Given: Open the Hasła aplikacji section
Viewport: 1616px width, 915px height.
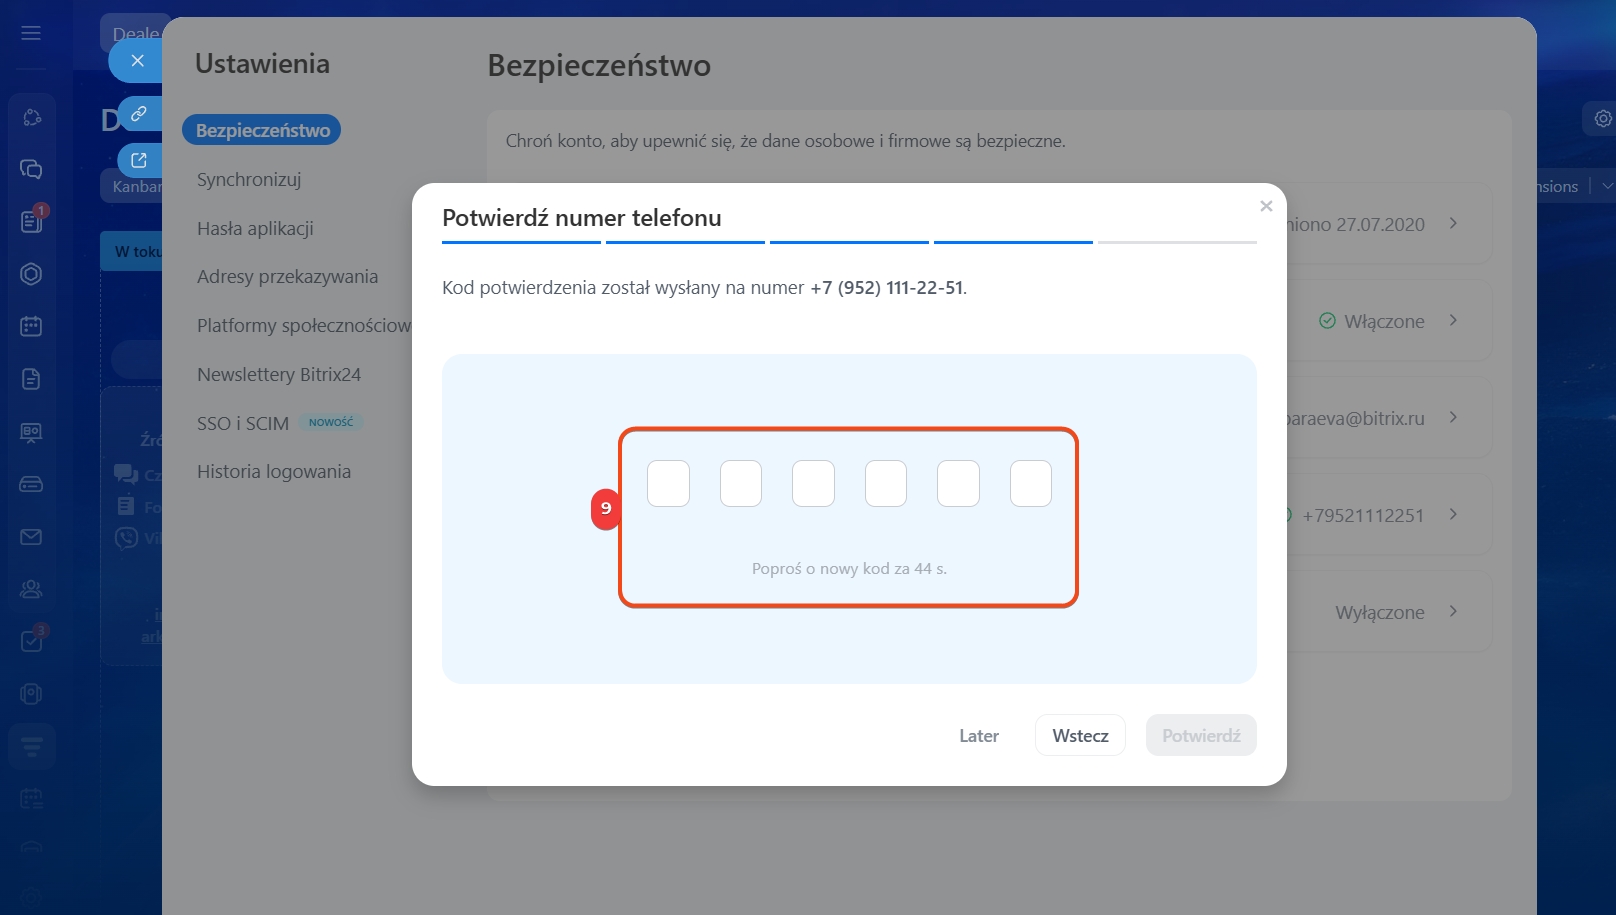Looking at the screenshot, I should 255,229.
